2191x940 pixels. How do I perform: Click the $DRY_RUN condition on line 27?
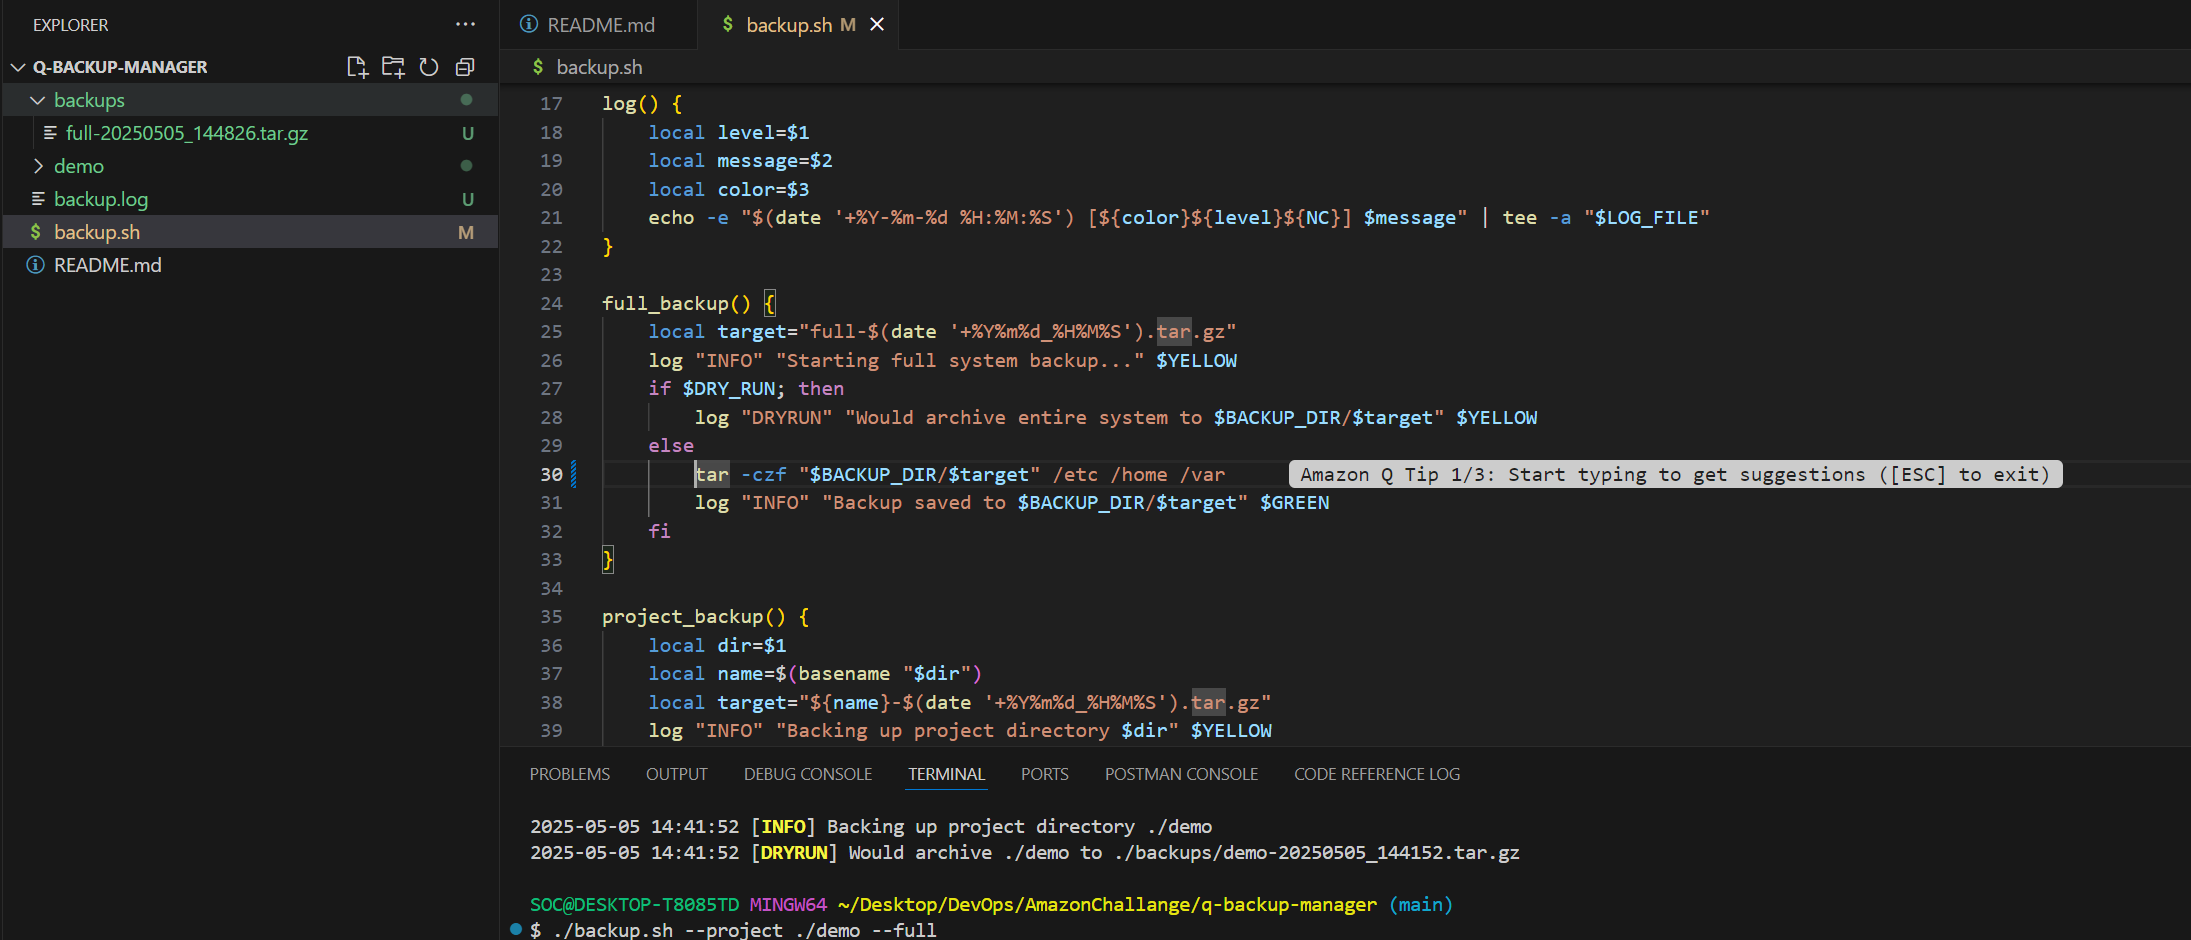tap(729, 388)
